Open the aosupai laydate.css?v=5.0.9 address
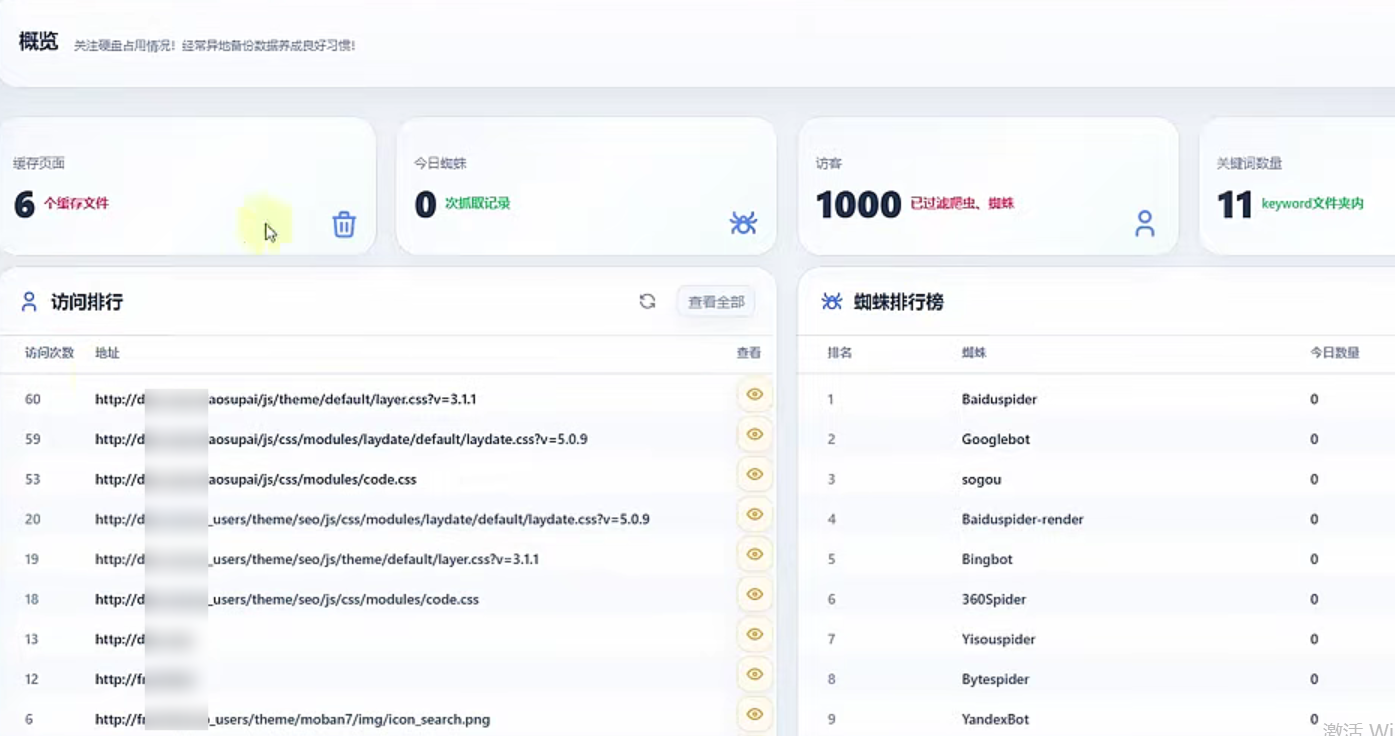The width and height of the screenshot is (1395, 736). pos(341,439)
